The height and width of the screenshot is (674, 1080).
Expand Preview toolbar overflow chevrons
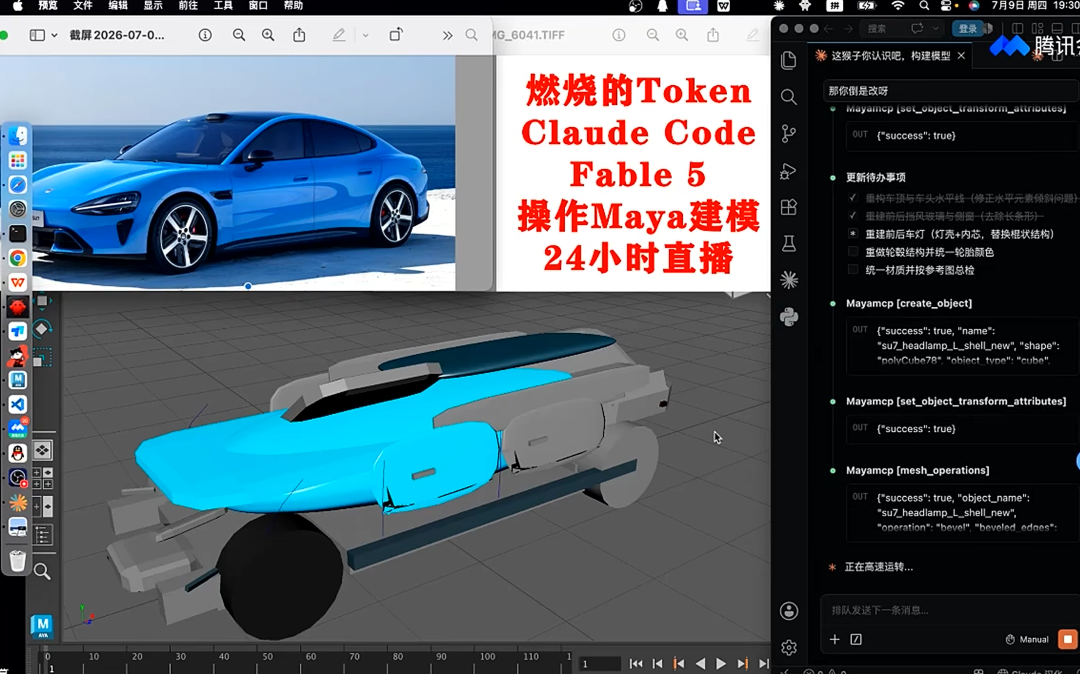[x=448, y=35]
